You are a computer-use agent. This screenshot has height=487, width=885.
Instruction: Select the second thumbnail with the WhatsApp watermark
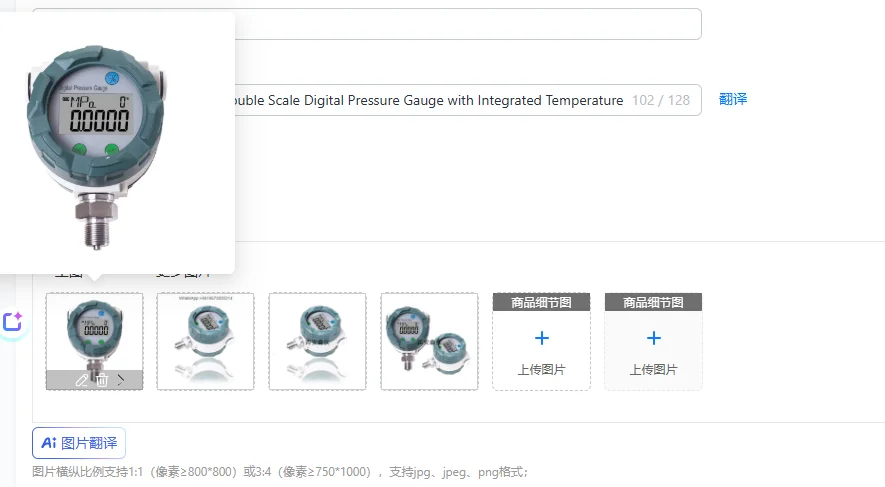pos(205,341)
